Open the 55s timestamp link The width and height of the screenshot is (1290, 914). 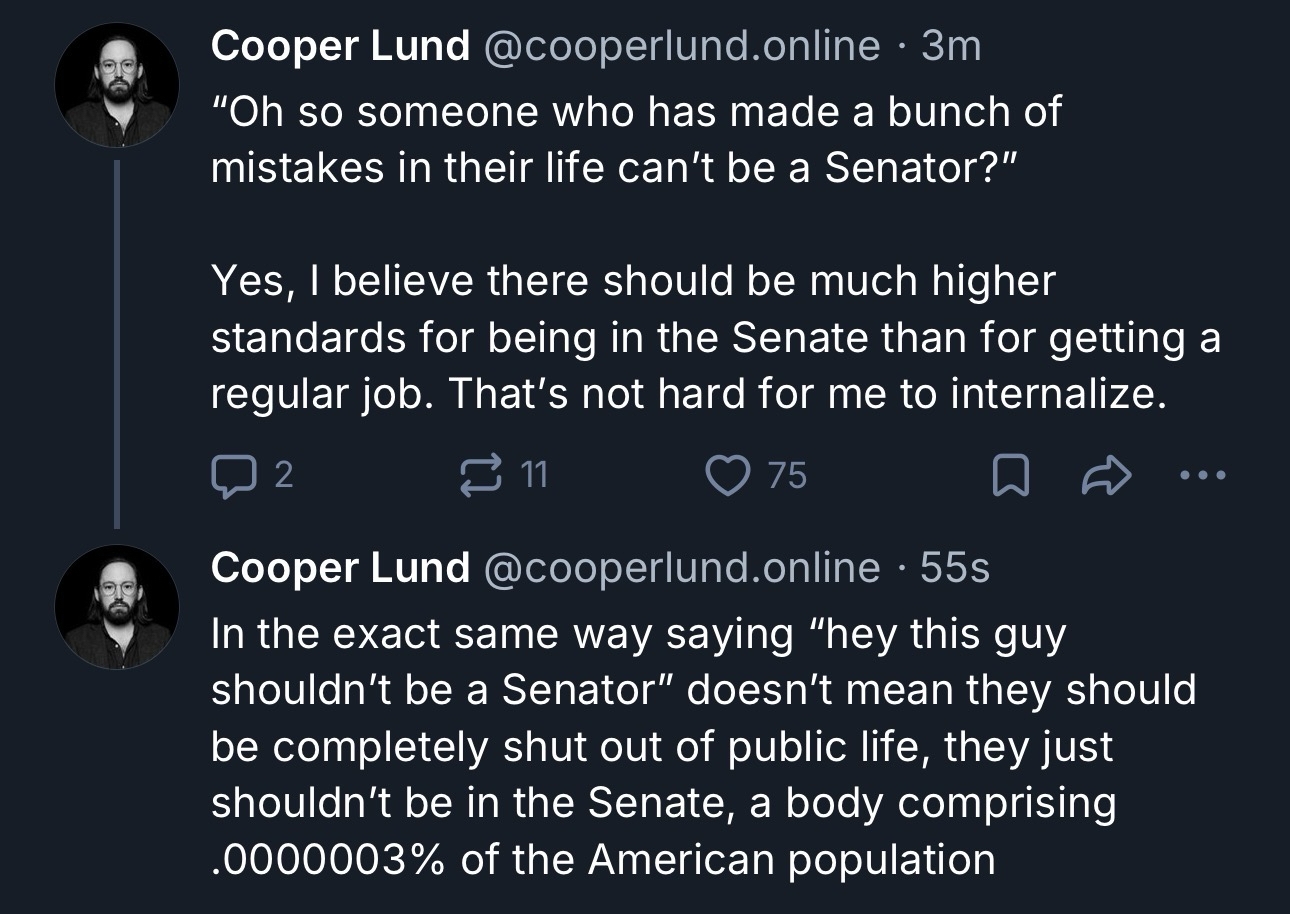tap(955, 568)
